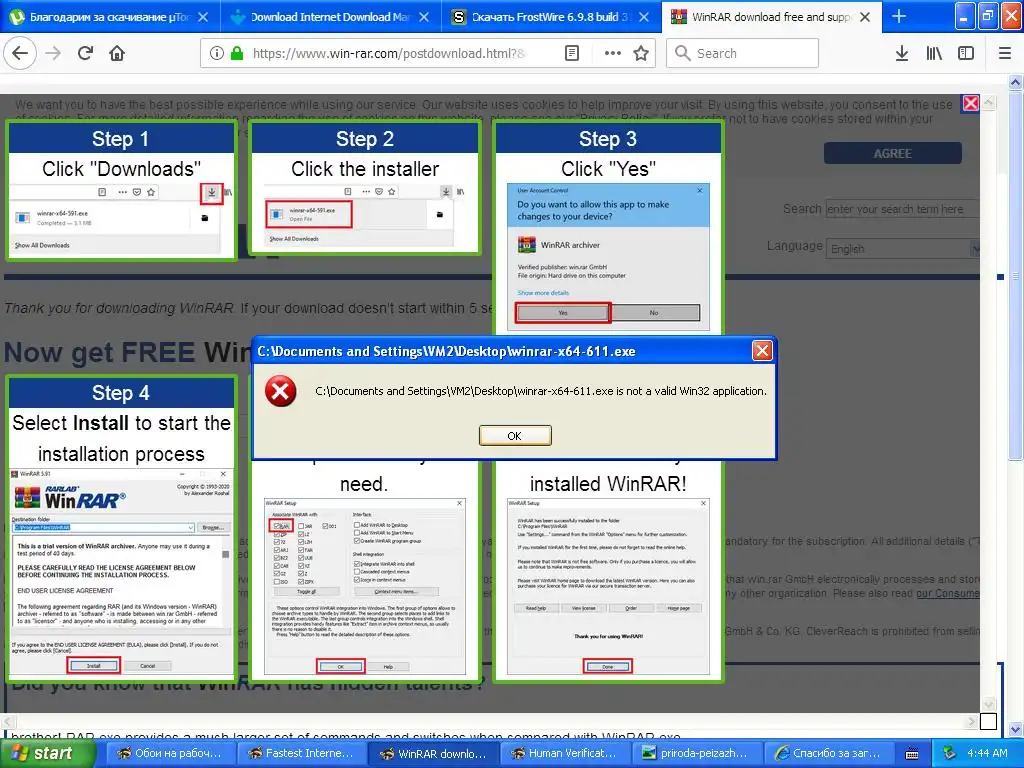Bookmark this page with the star icon
This screenshot has width=1024, height=768.
641,53
